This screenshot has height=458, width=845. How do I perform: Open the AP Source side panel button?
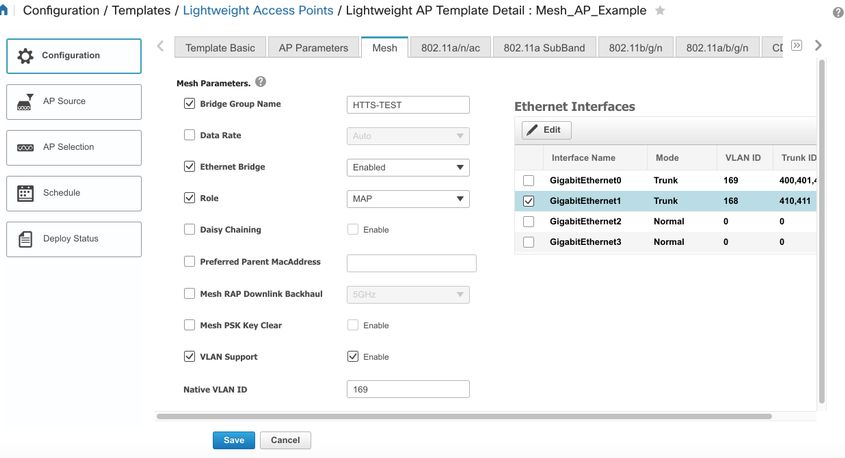(74, 102)
